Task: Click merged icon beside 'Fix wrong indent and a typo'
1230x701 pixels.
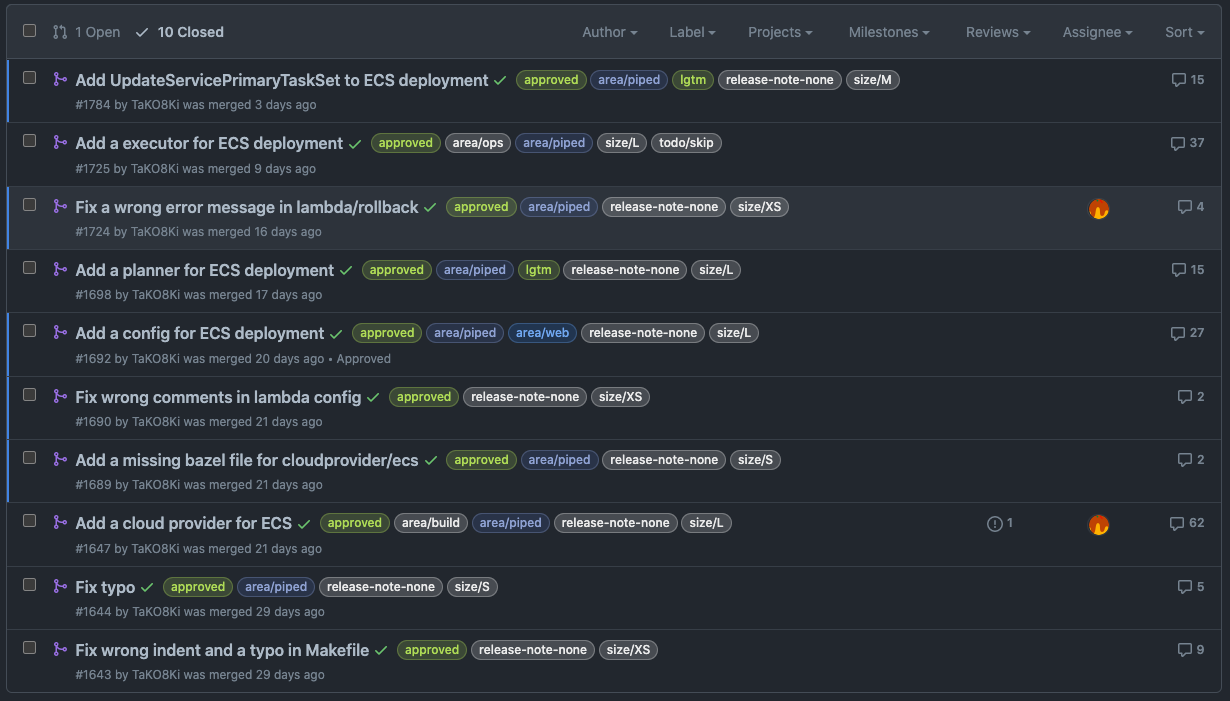Action: click(60, 649)
